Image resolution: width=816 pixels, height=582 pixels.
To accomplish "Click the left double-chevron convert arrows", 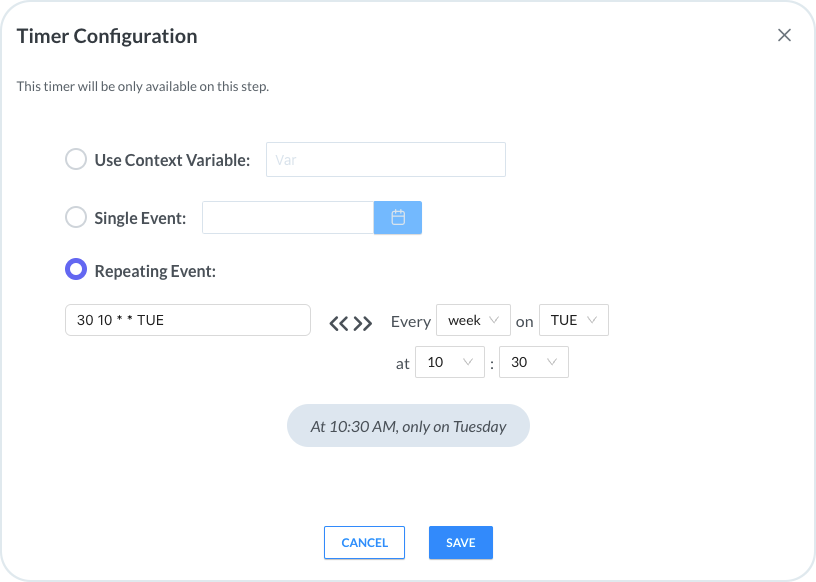I will point(339,322).
